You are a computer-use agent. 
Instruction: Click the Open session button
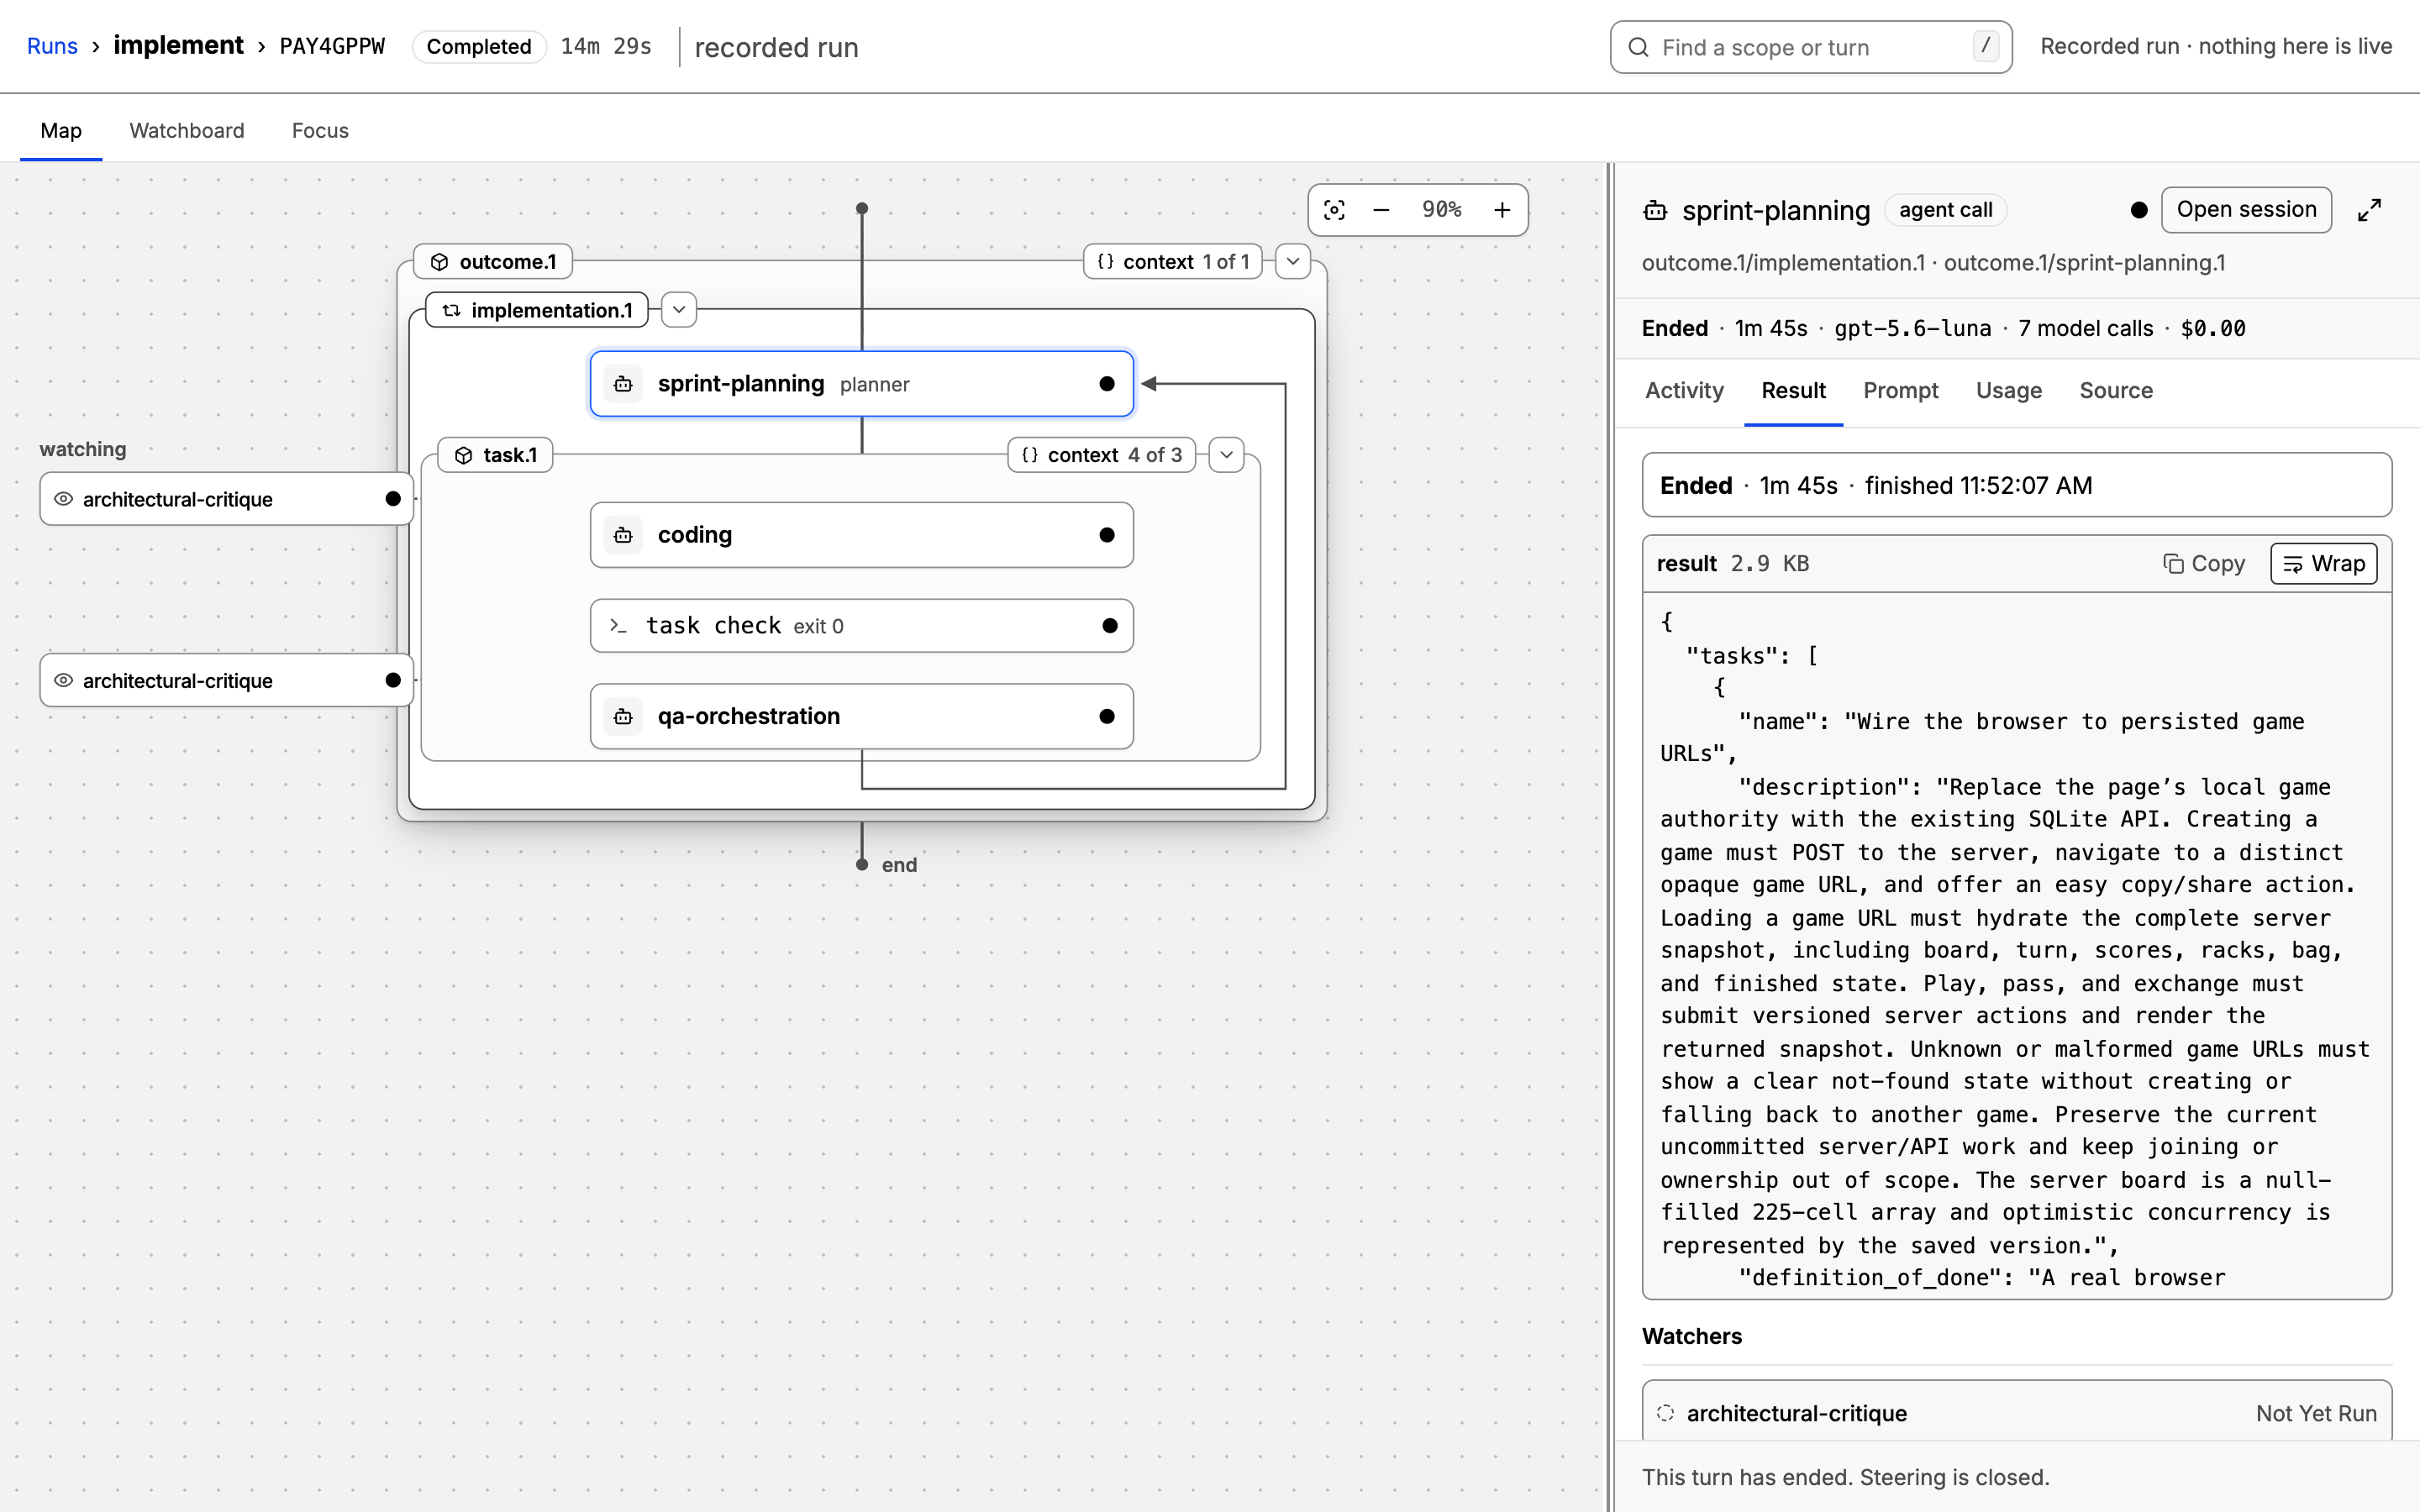coord(2246,210)
